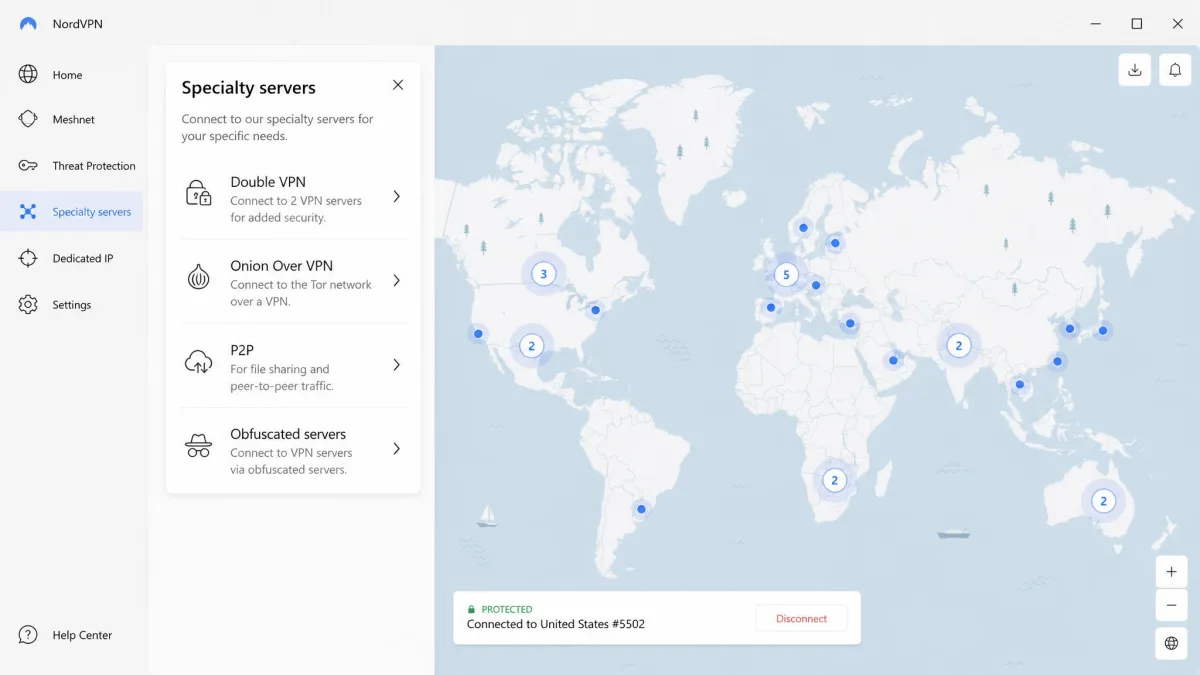The image size is (1200, 675).
Task: Select the southern Africa cluster marked 2
Action: [834, 480]
